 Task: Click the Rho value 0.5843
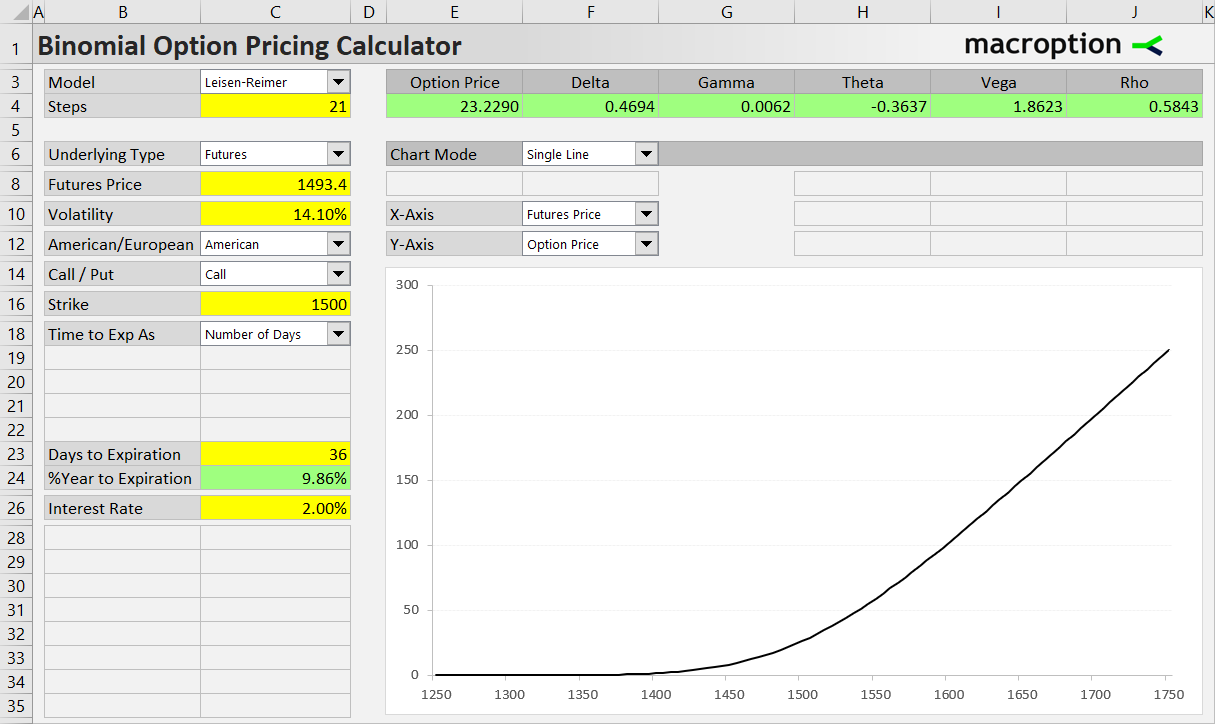click(x=1134, y=106)
